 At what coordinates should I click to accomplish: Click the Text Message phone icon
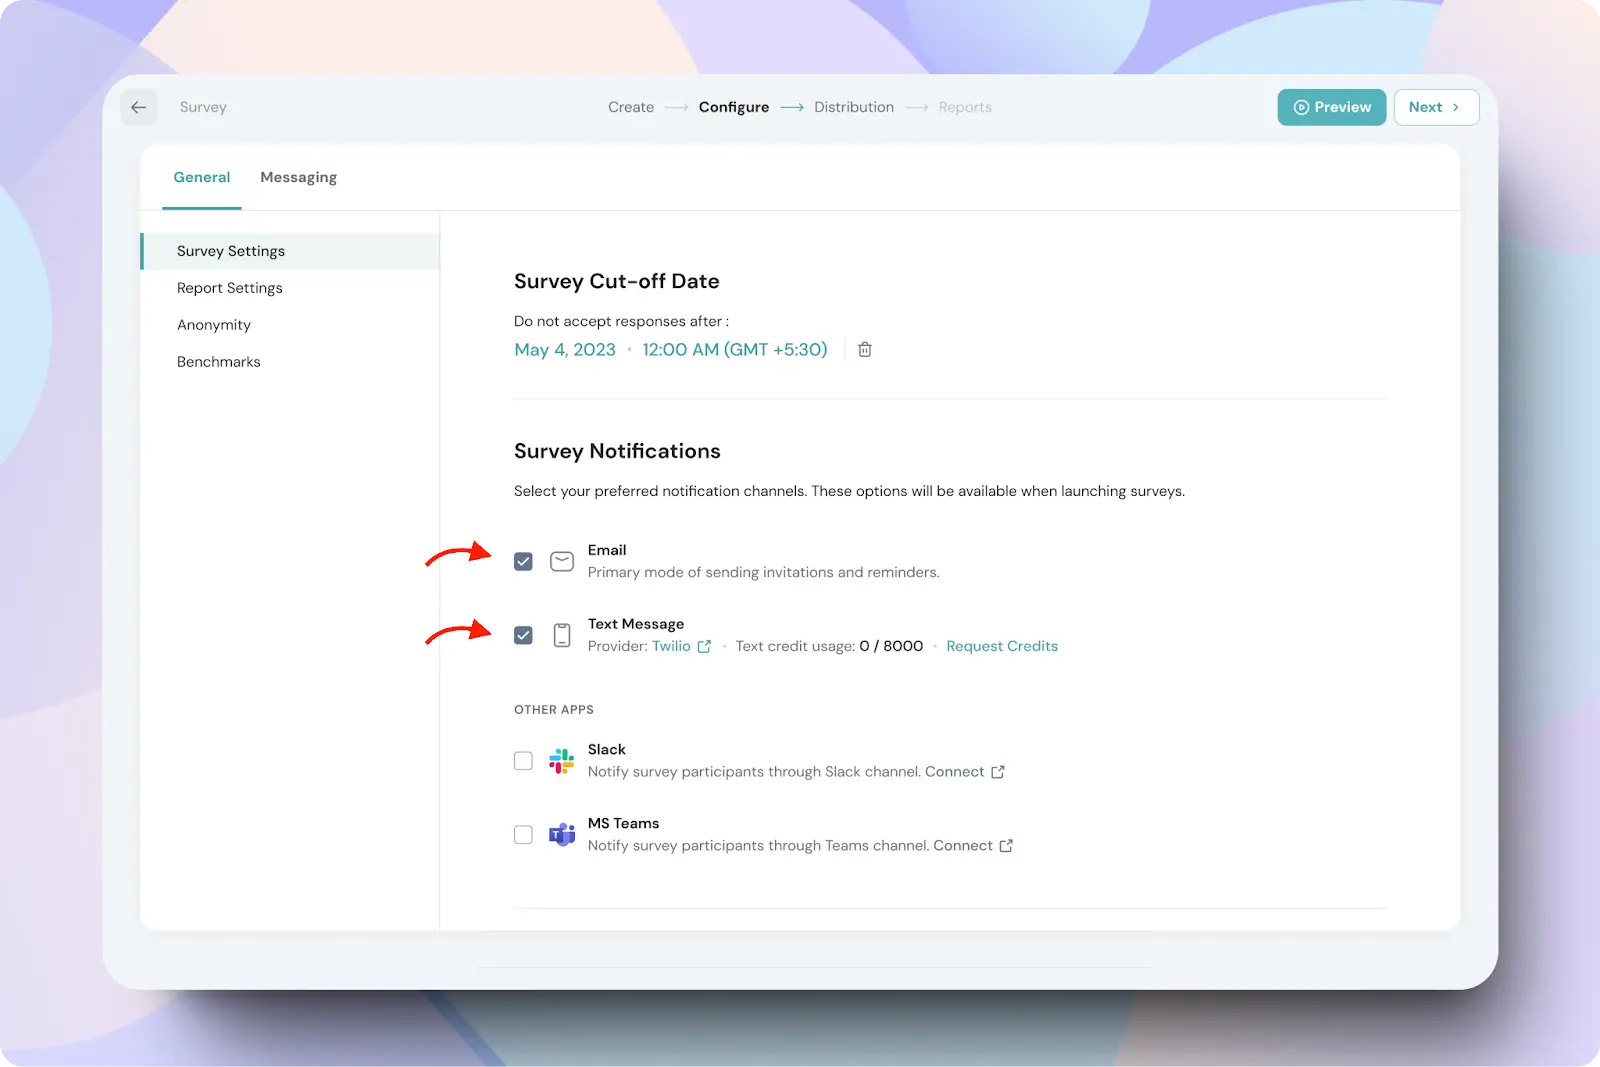coord(562,635)
